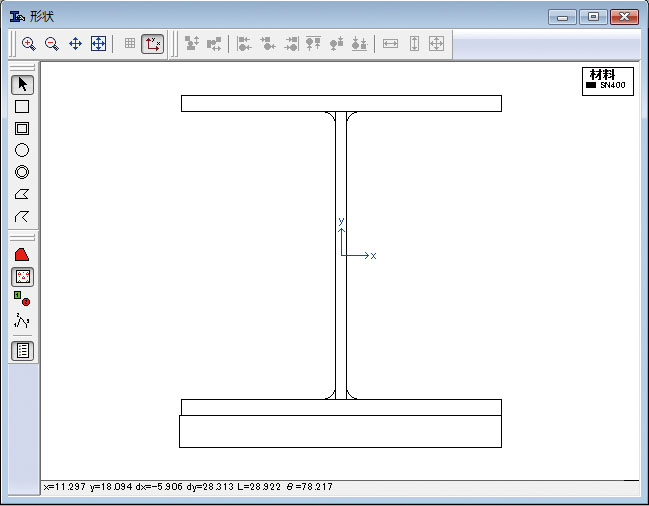Activate the pan move tool icon
The image size is (649, 506).
pyautogui.click(x=75, y=44)
